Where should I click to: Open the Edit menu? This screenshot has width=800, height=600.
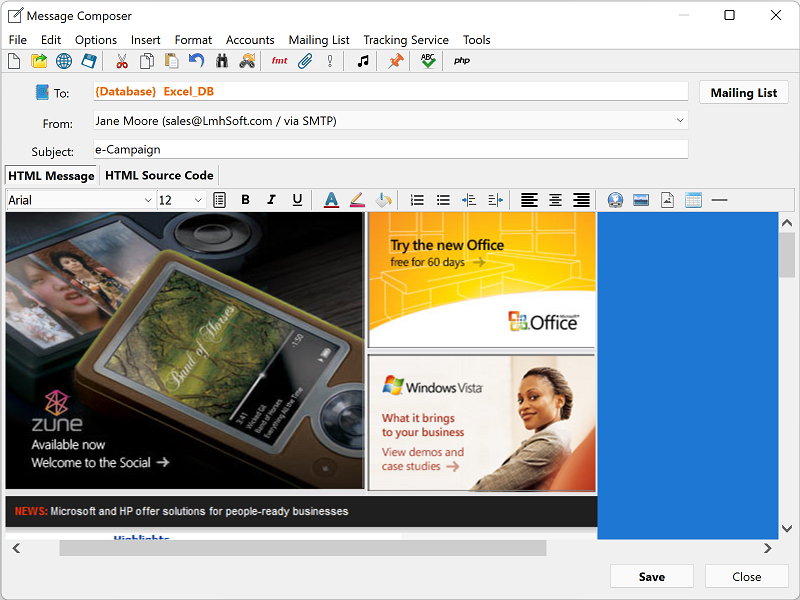click(x=51, y=40)
